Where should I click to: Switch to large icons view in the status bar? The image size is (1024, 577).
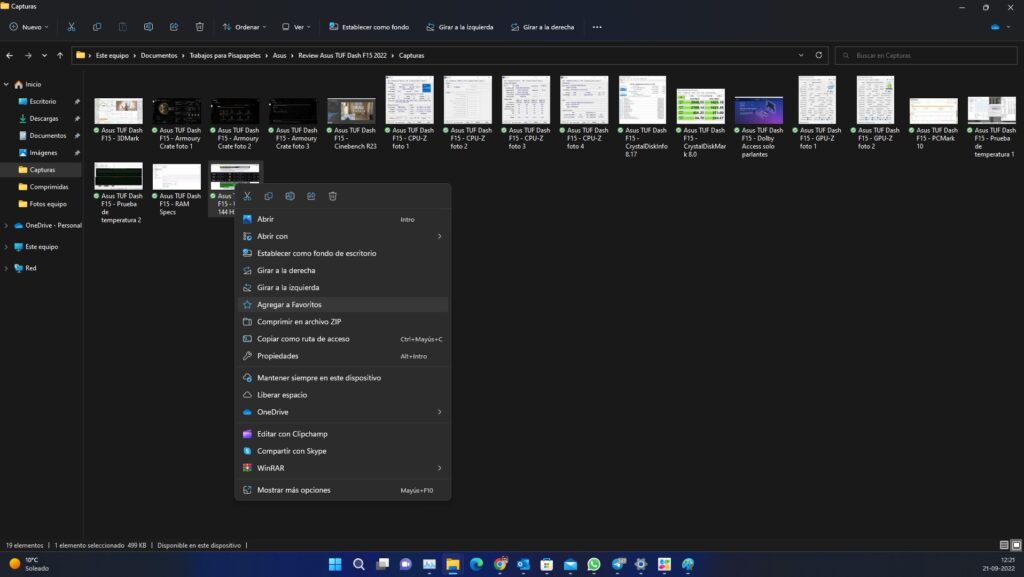coord(1015,545)
